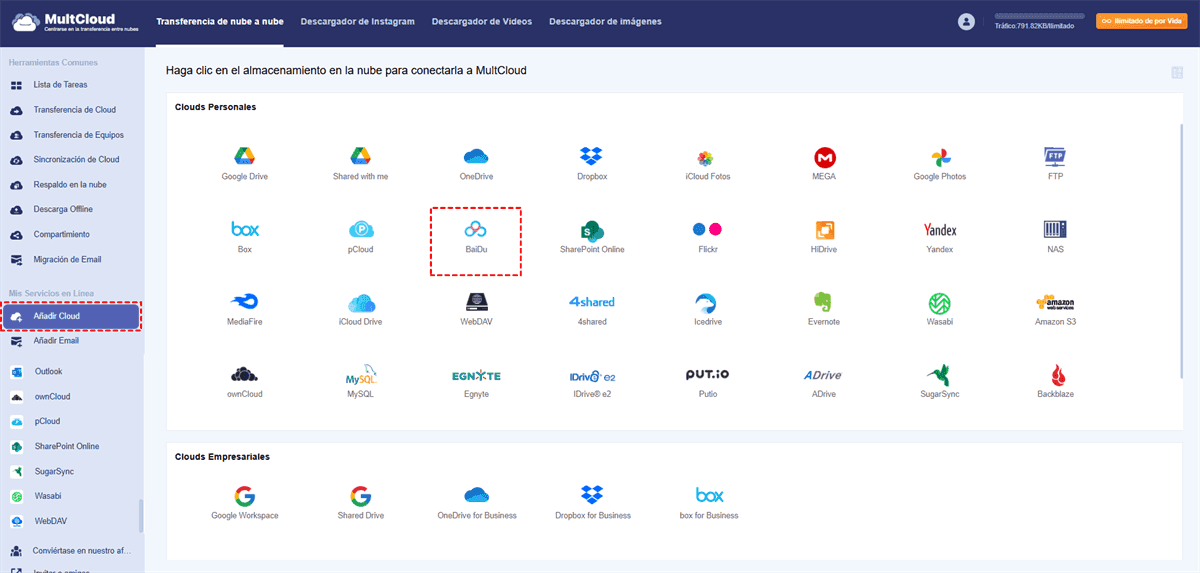
Task: Connect iCloud Drive
Action: (360, 310)
